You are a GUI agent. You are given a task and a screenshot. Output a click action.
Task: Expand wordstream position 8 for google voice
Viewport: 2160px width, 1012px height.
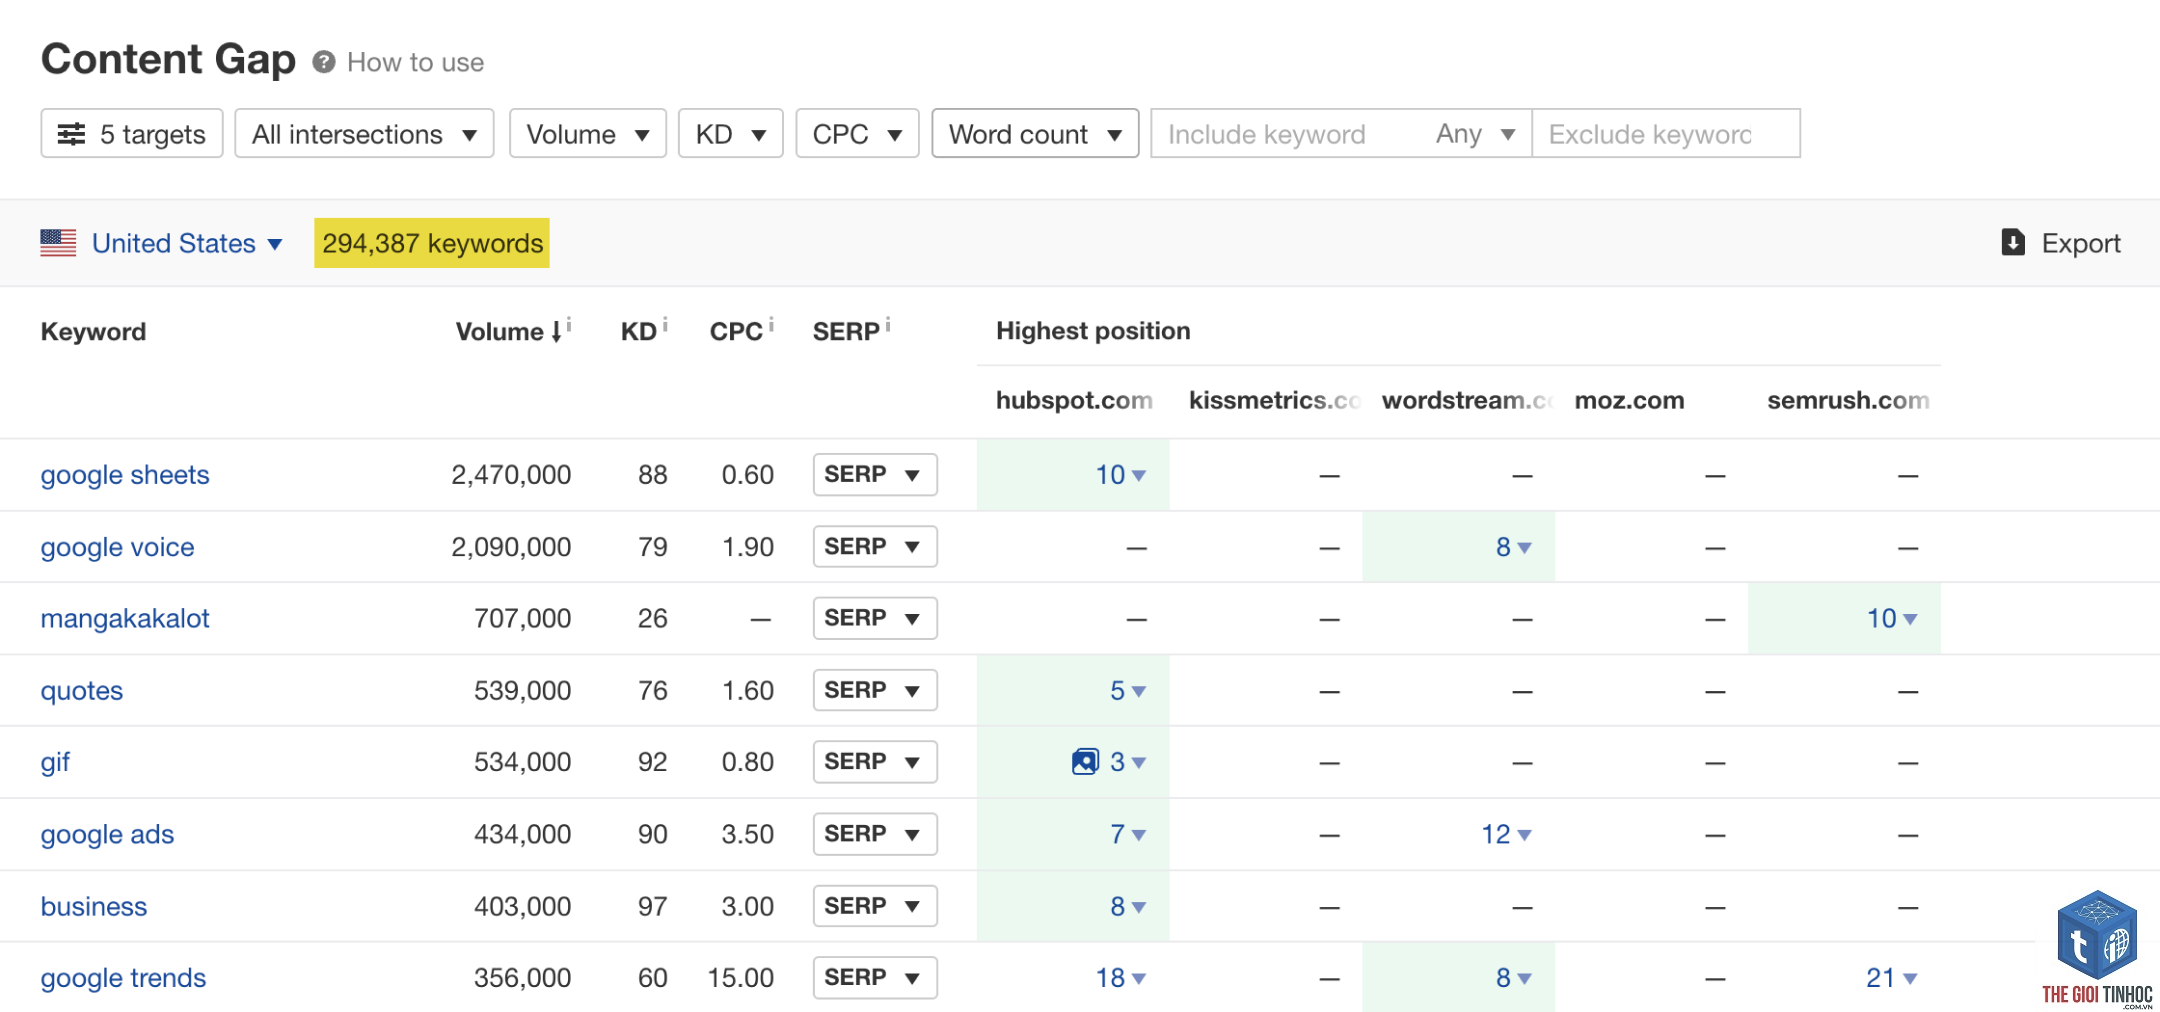(x=1513, y=547)
